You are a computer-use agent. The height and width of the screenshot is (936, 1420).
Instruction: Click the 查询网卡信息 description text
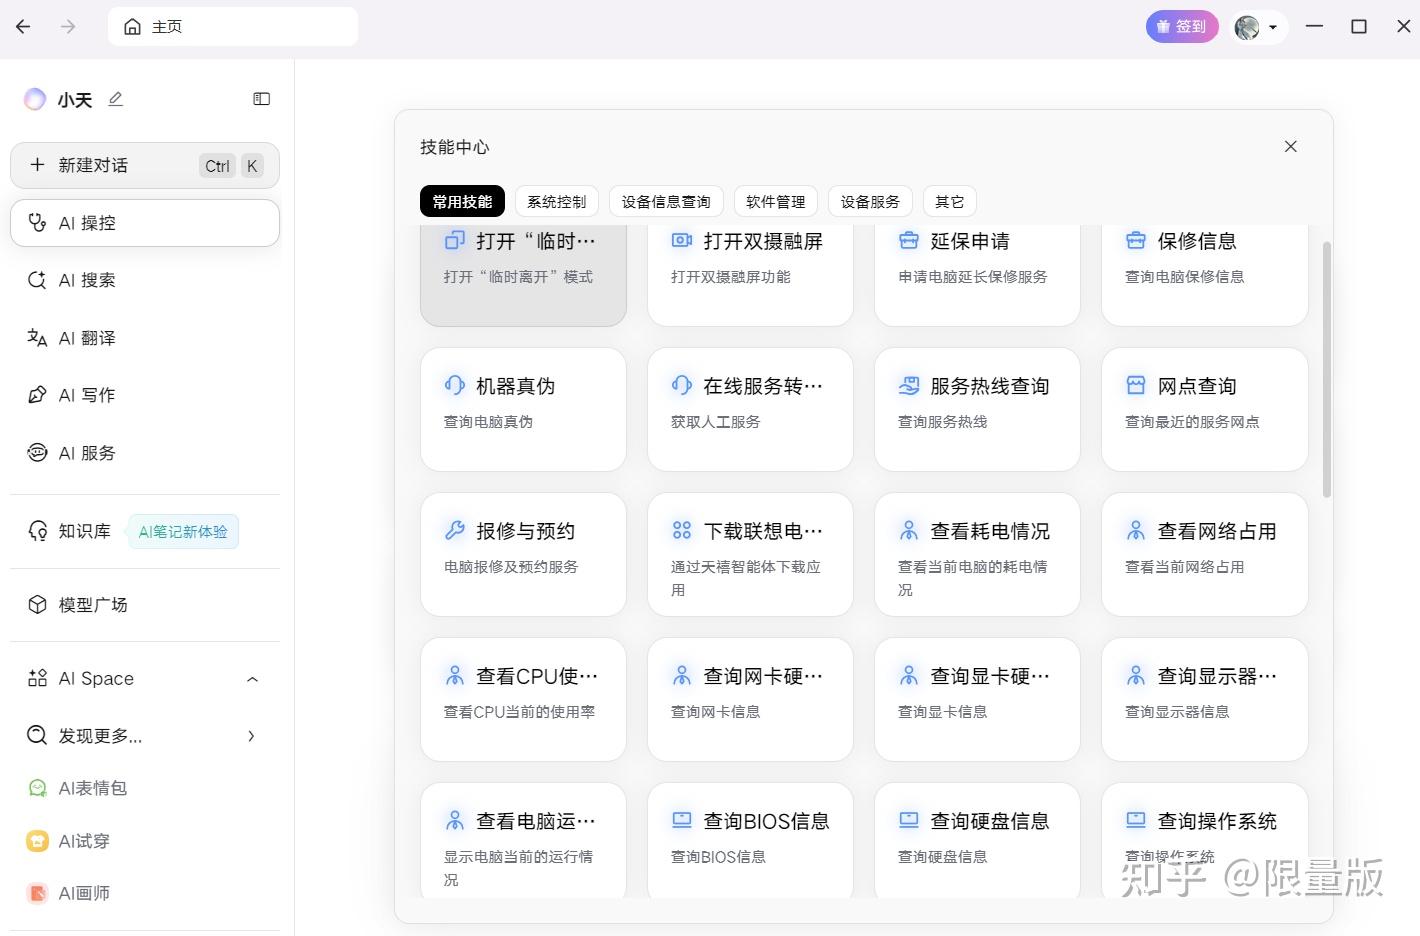pyautogui.click(x=716, y=712)
